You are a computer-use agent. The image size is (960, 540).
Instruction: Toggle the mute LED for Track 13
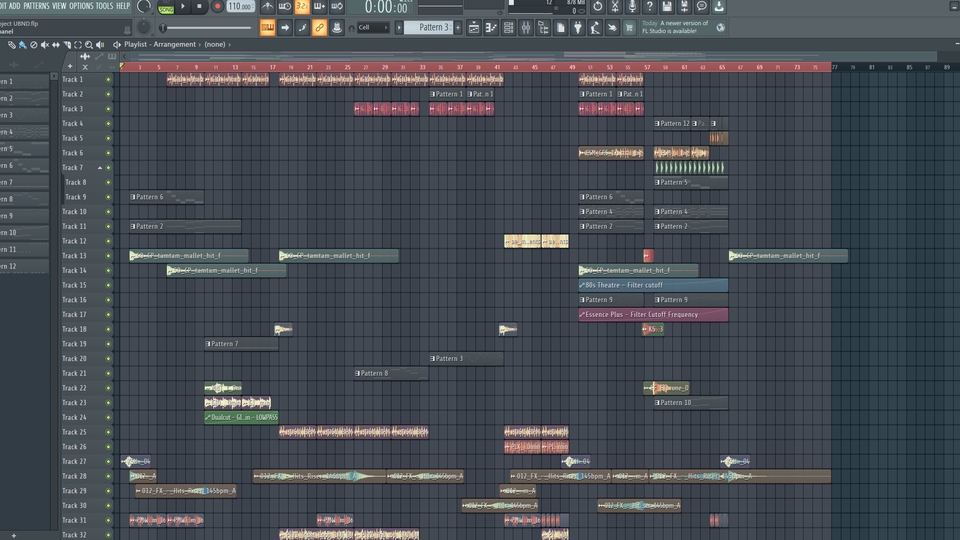(x=109, y=256)
